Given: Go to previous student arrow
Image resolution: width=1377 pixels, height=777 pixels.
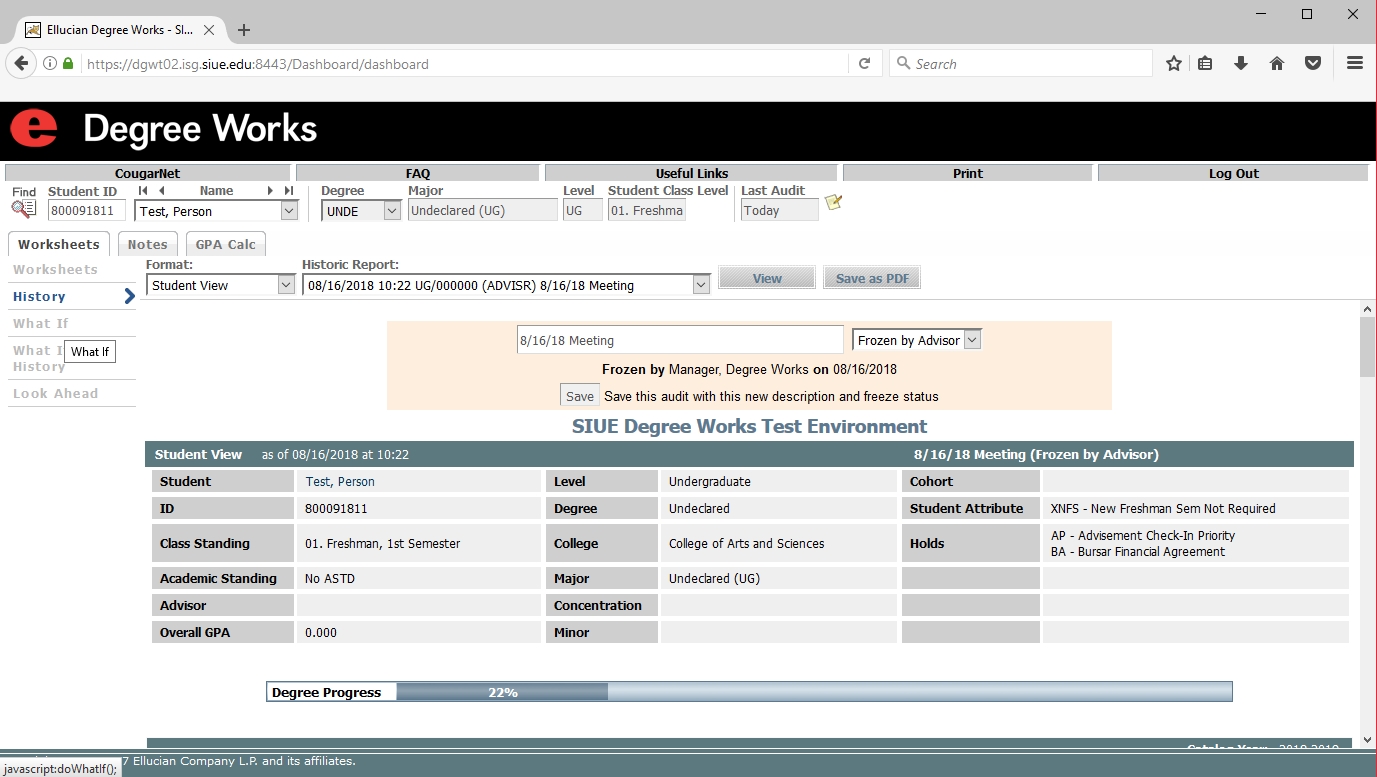Looking at the screenshot, I should point(162,191).
